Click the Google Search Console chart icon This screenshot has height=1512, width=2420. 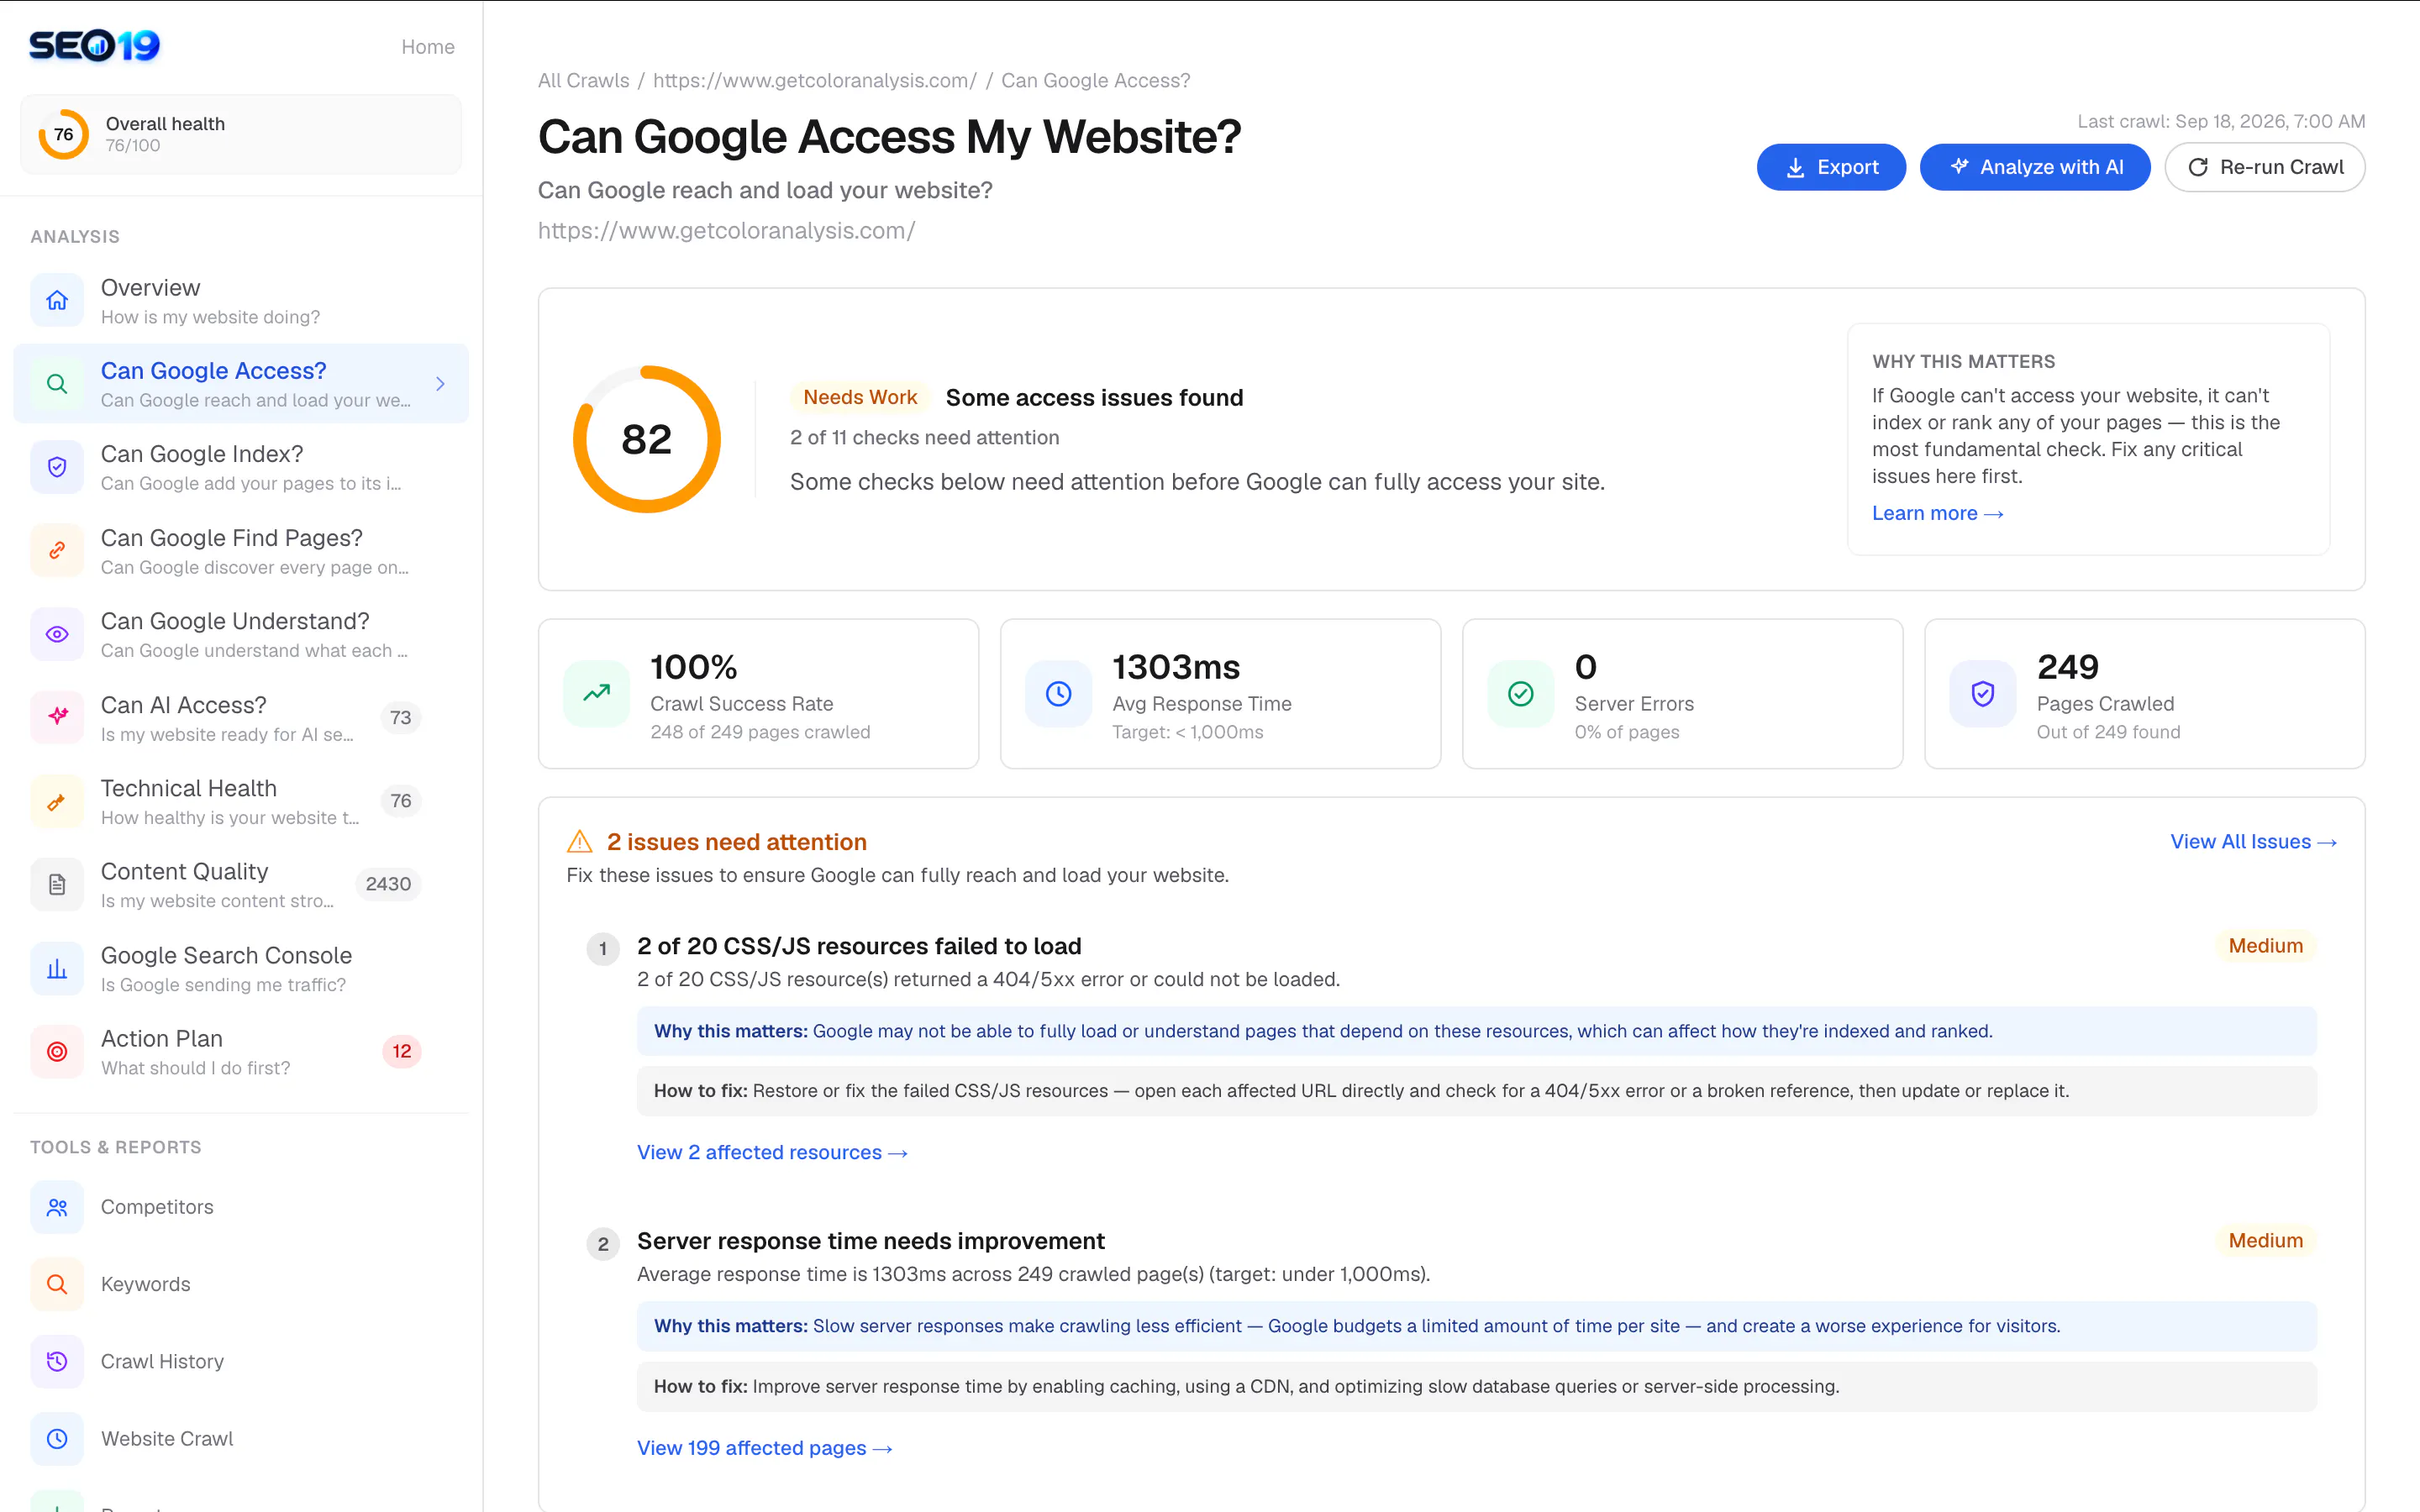coord(57,968)
